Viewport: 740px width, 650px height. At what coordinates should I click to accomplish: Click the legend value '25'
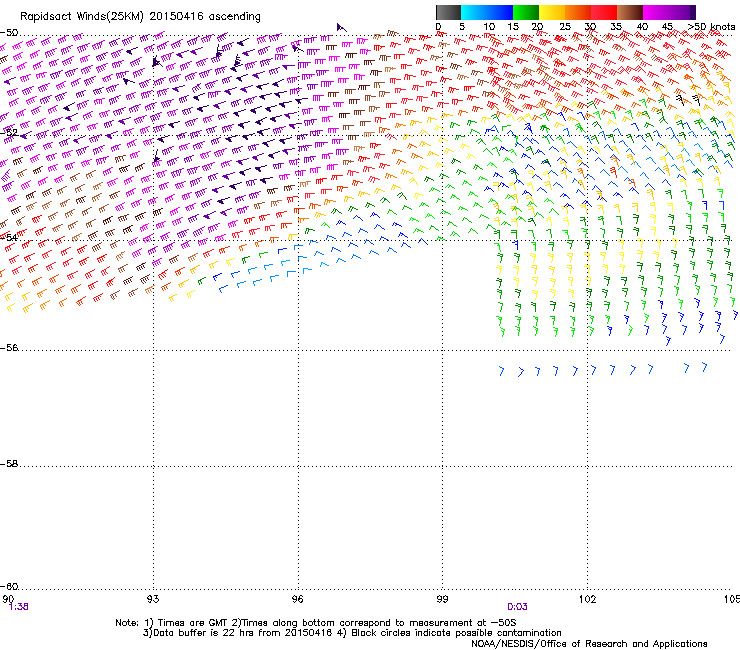click(565, 27)
